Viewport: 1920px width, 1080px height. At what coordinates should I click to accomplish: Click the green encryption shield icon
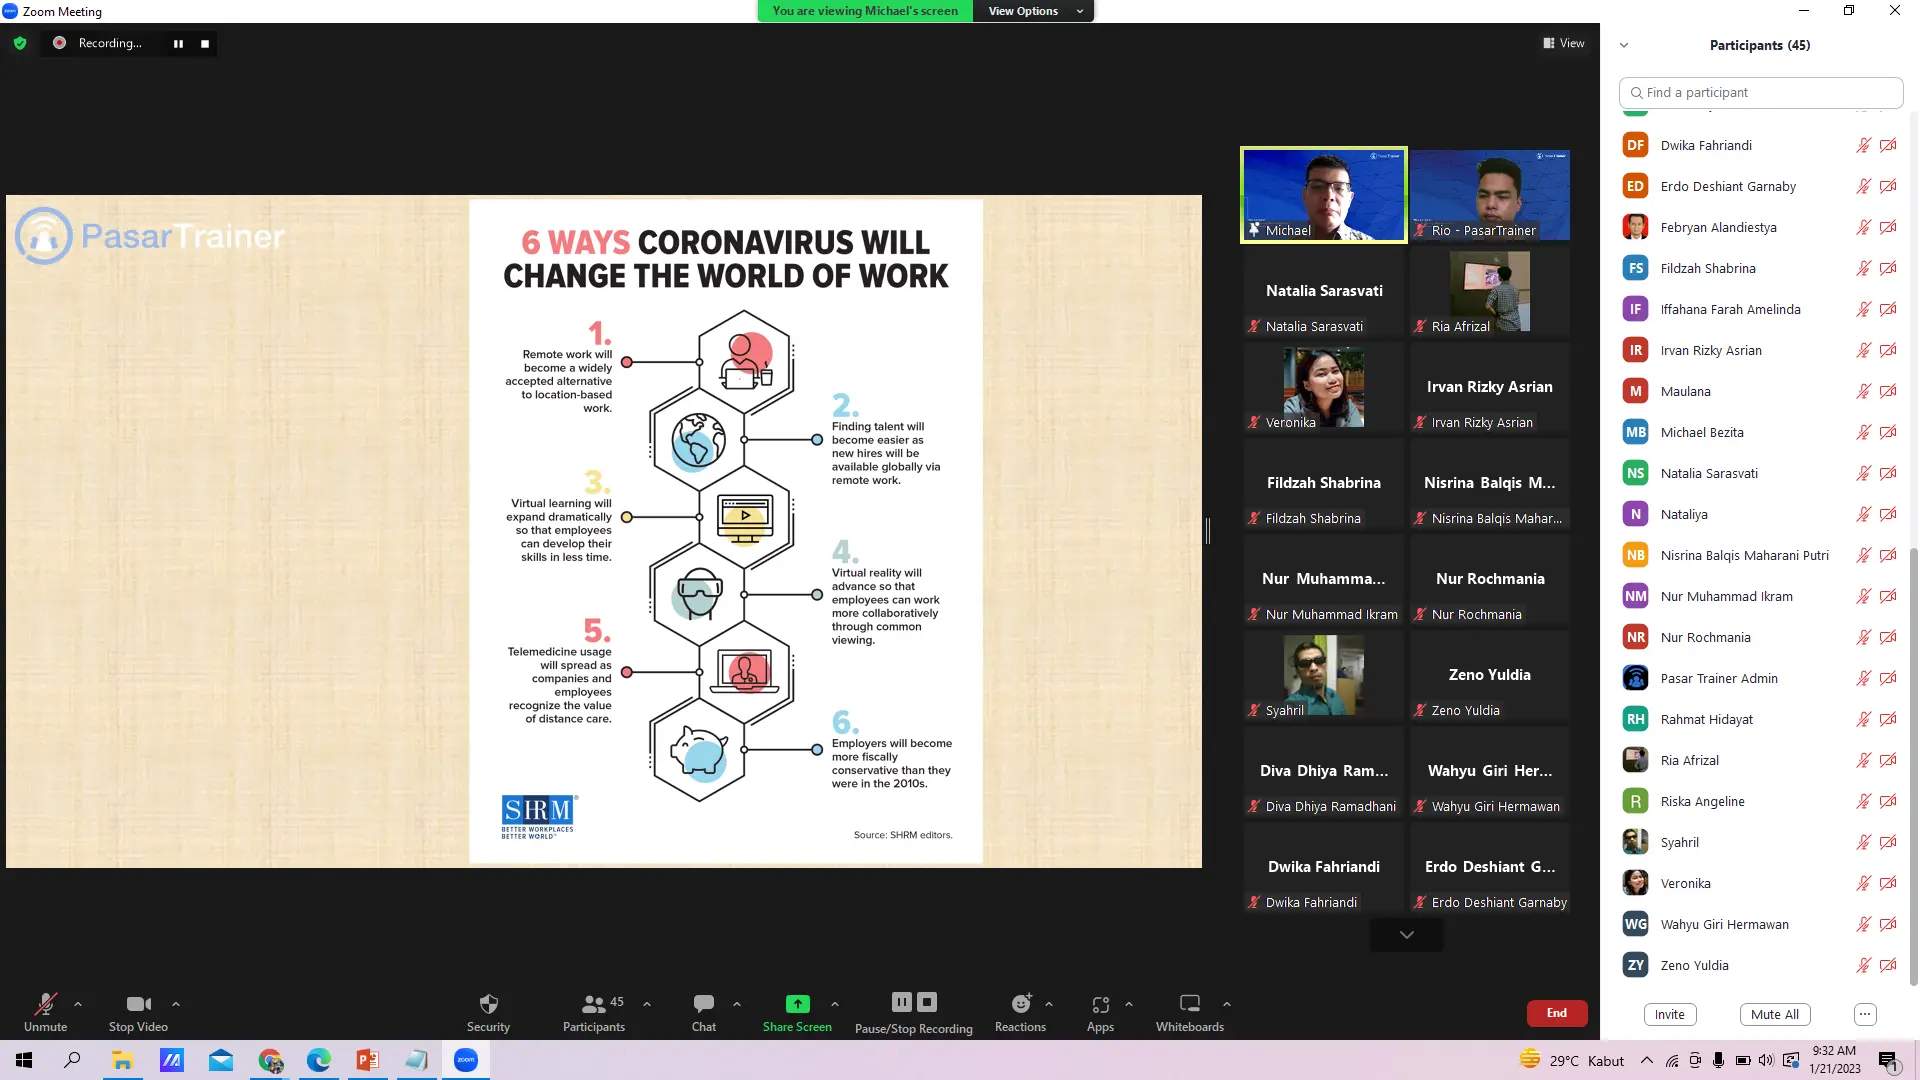click(x=20, y=43)
